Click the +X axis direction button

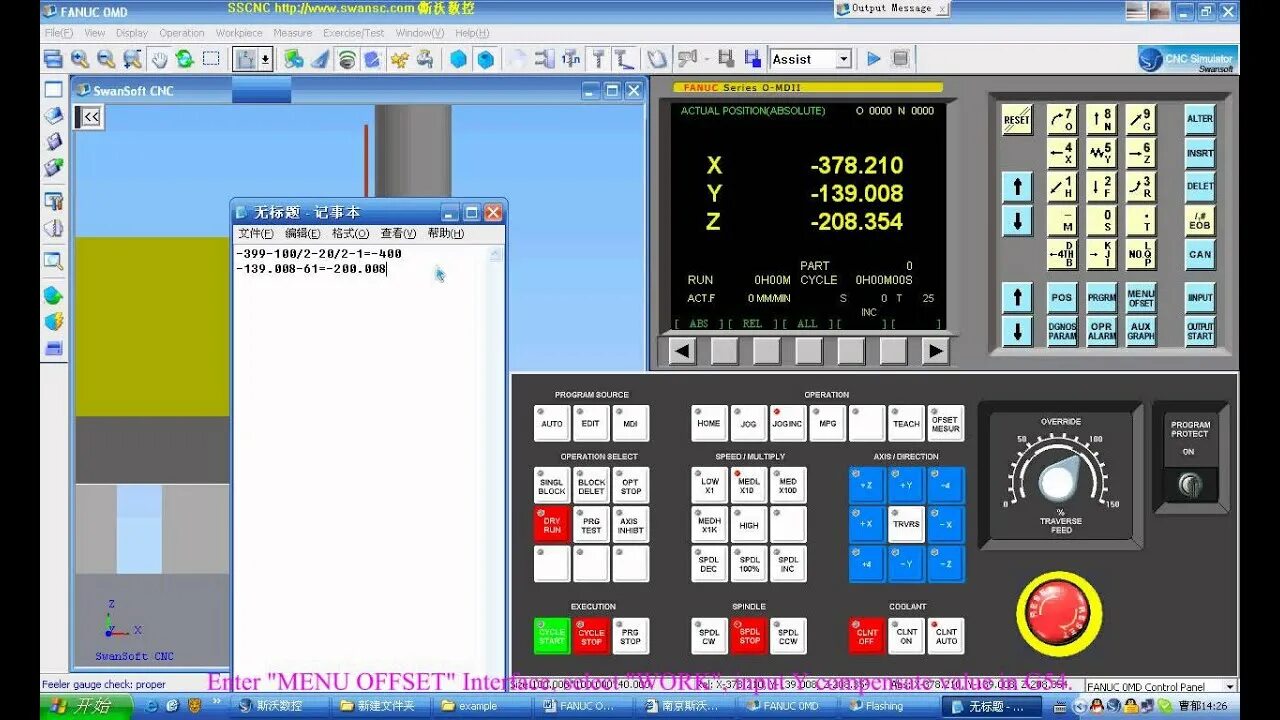pyautogui.click(x=867, y=525)
